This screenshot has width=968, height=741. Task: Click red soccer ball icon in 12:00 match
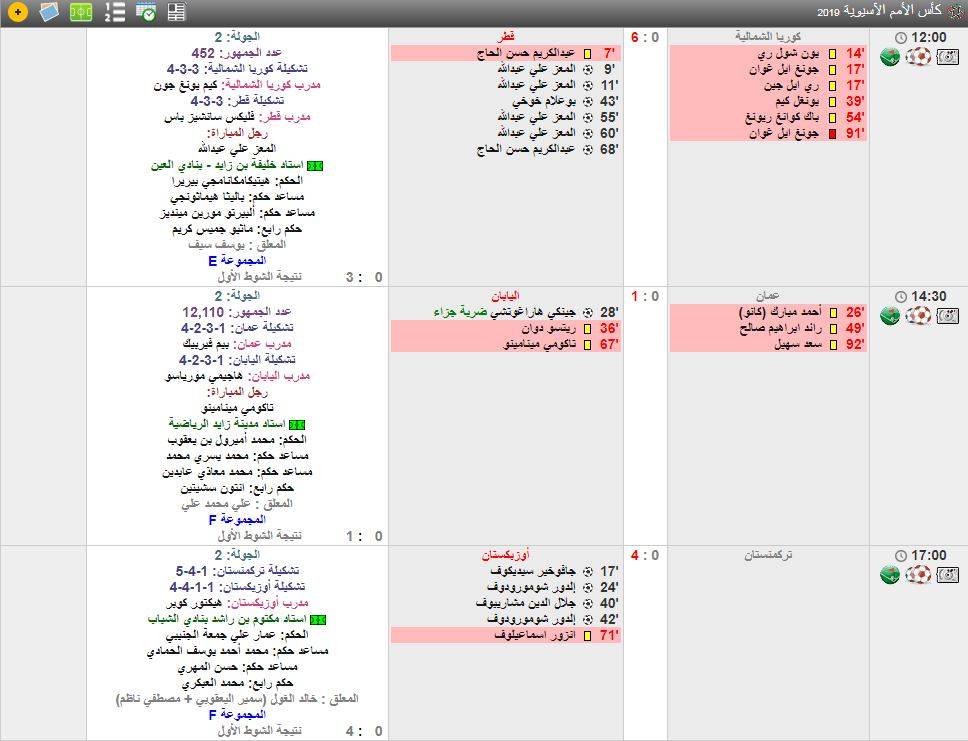pyautogui.click(x=918, y=57)
